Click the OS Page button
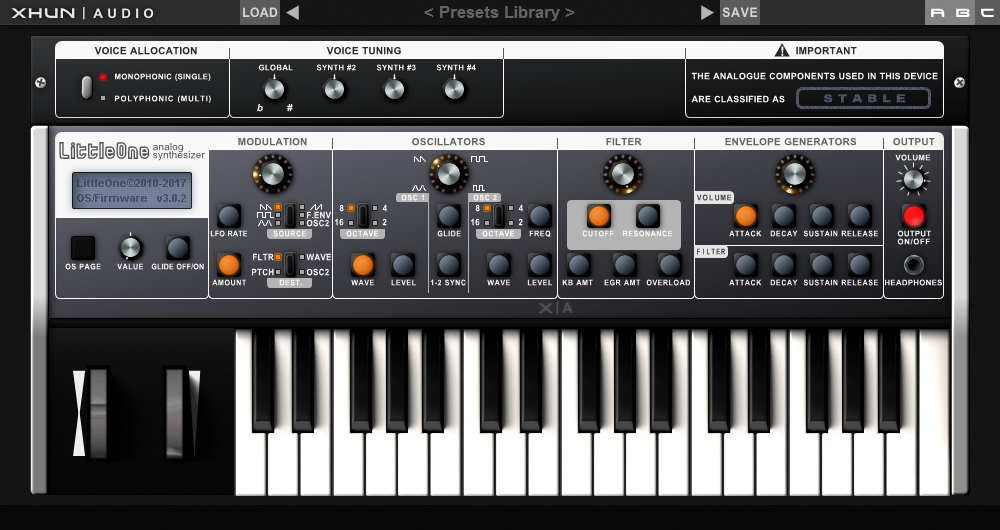 coord(83,247)
